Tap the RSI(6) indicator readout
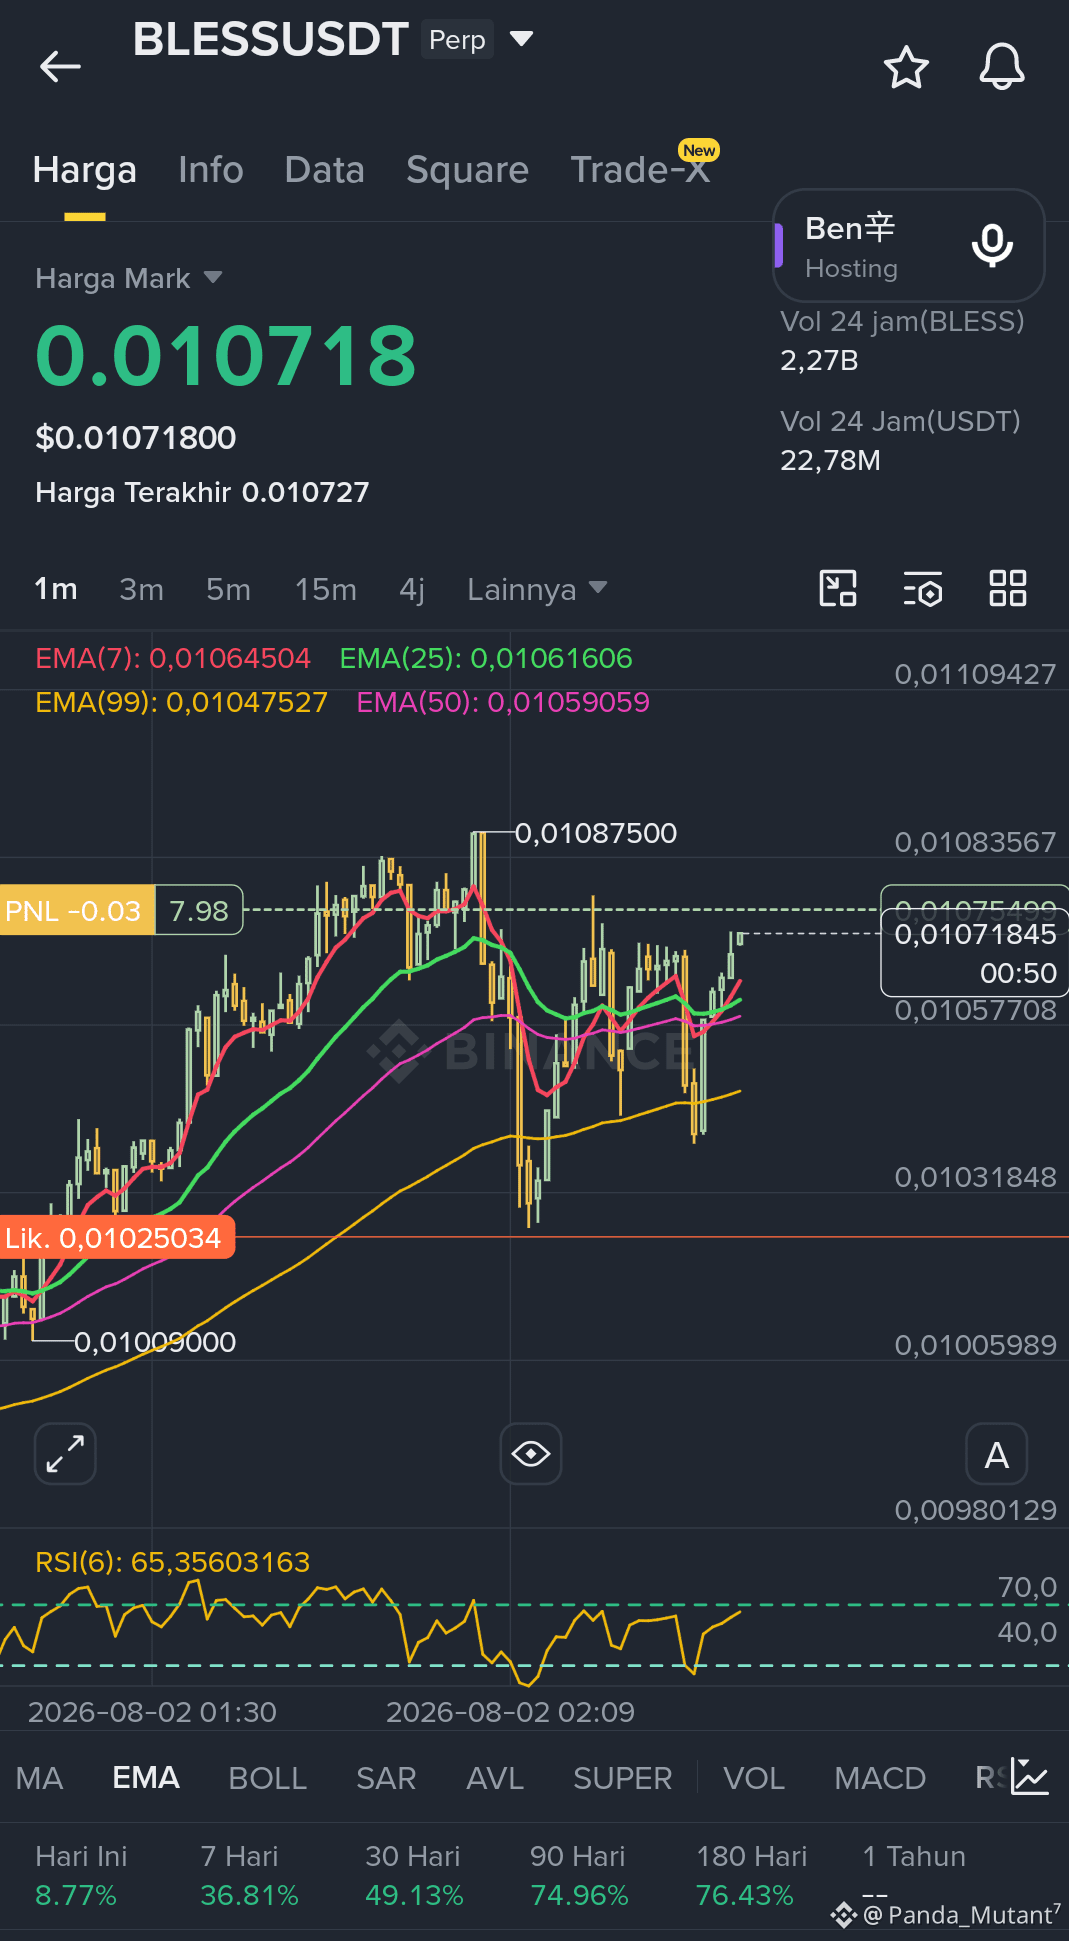Viewport: 1069px width, 1941px height. (172, 1562)
